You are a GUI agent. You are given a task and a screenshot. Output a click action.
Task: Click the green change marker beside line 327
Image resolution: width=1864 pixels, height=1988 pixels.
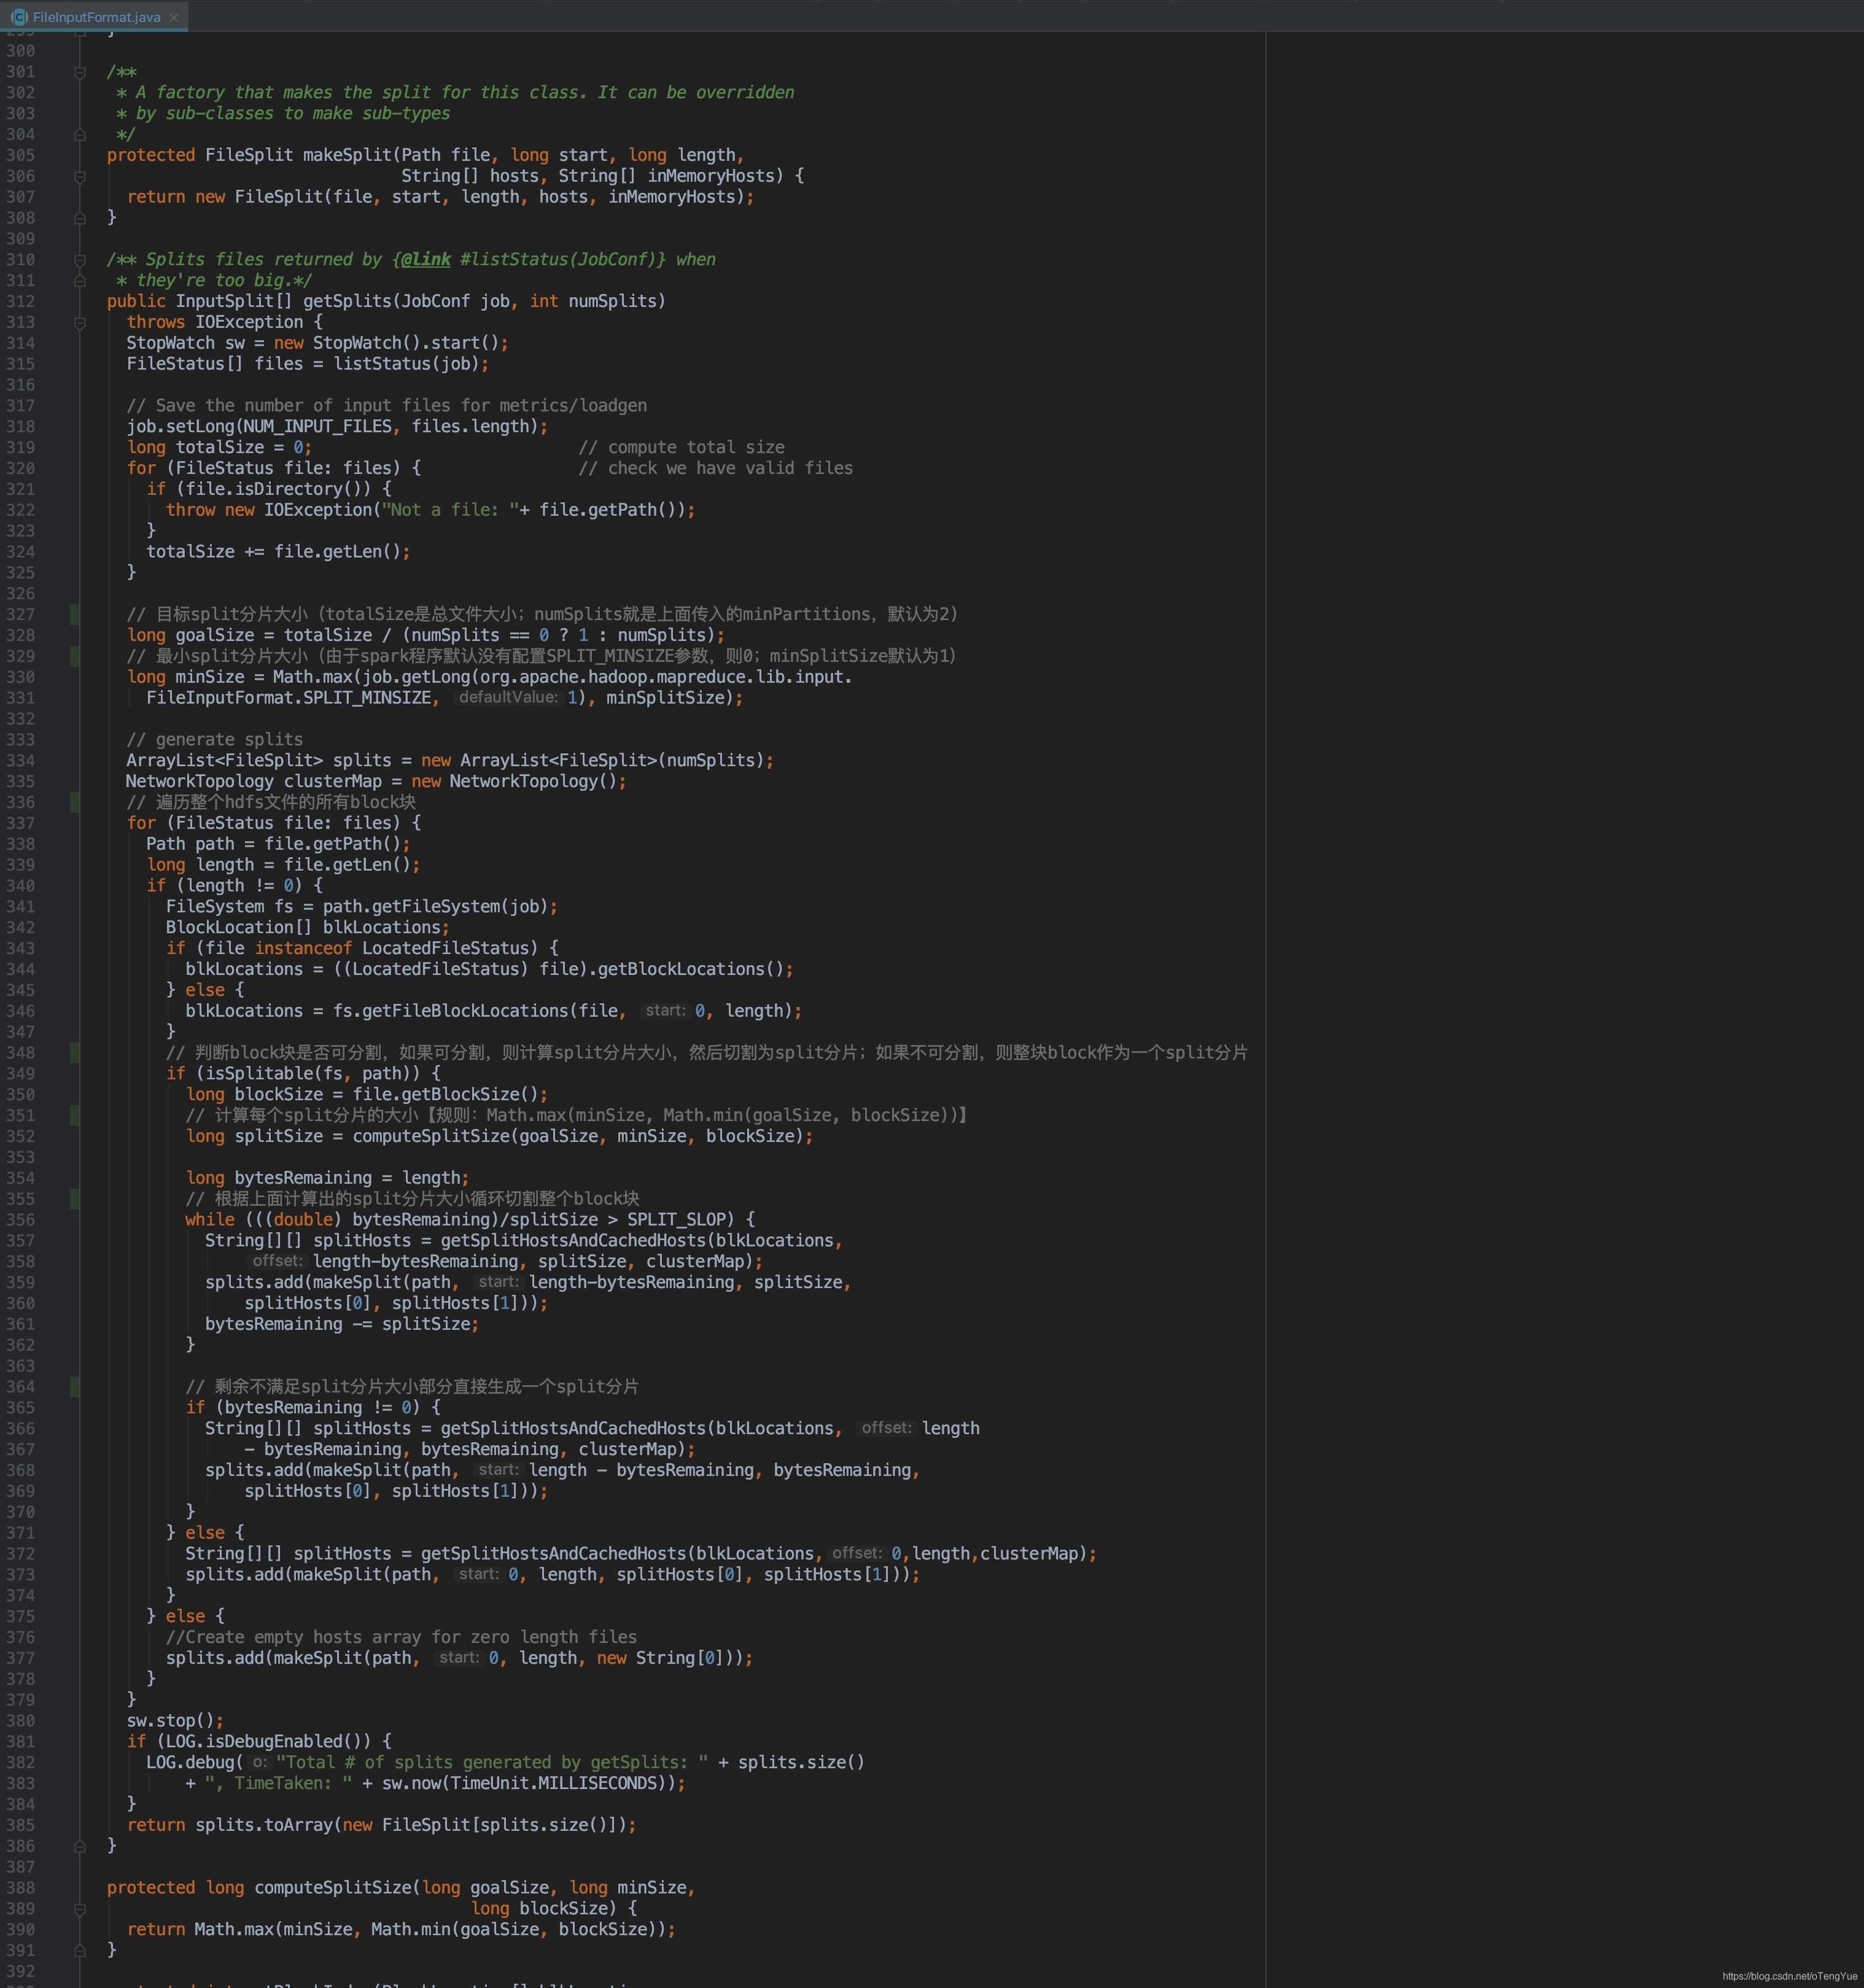point(74,614)
